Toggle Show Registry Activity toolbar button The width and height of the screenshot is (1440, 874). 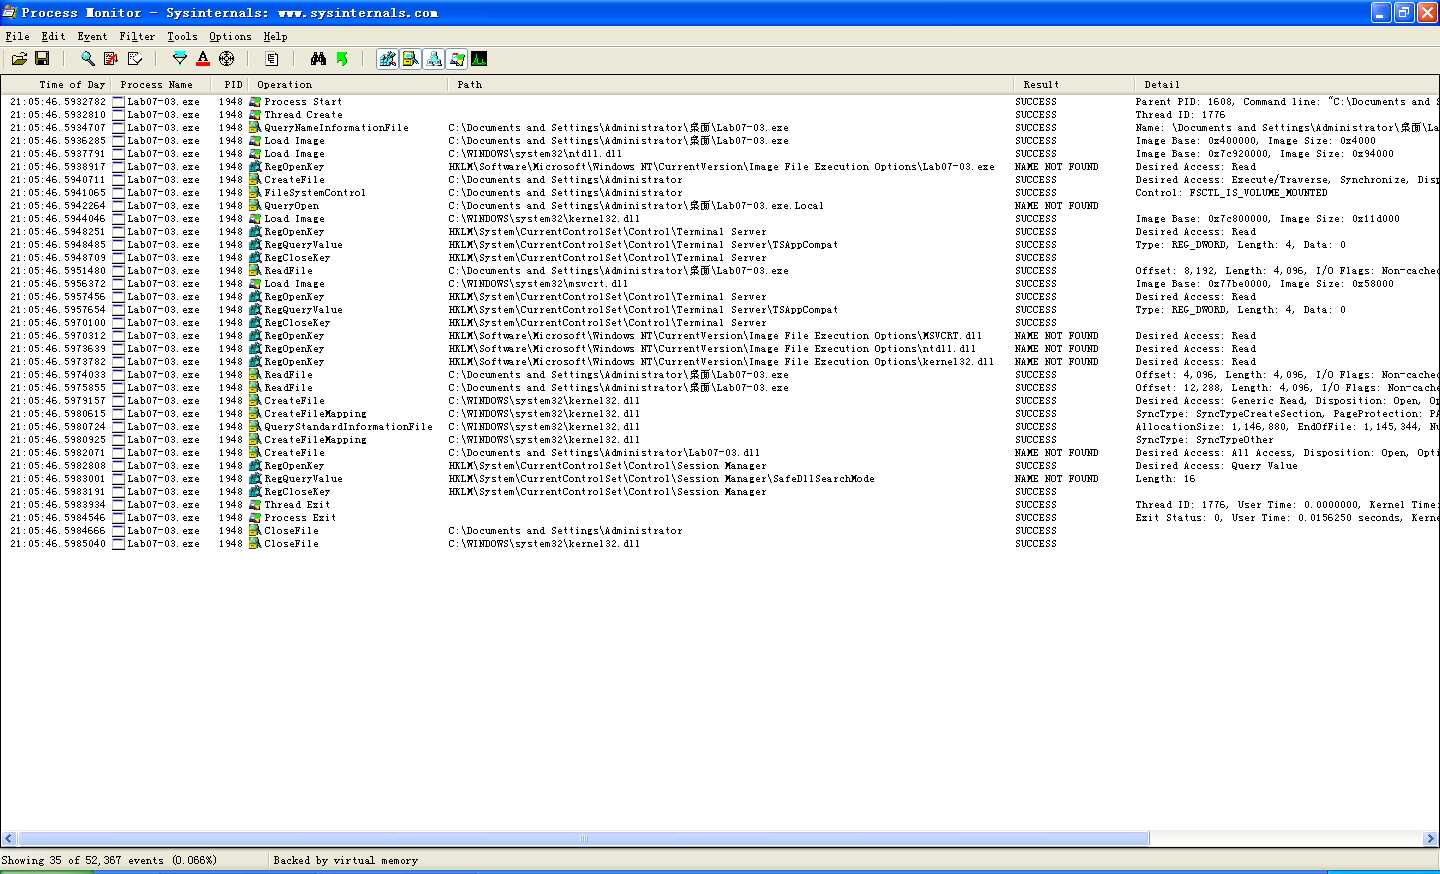(388, 59)
